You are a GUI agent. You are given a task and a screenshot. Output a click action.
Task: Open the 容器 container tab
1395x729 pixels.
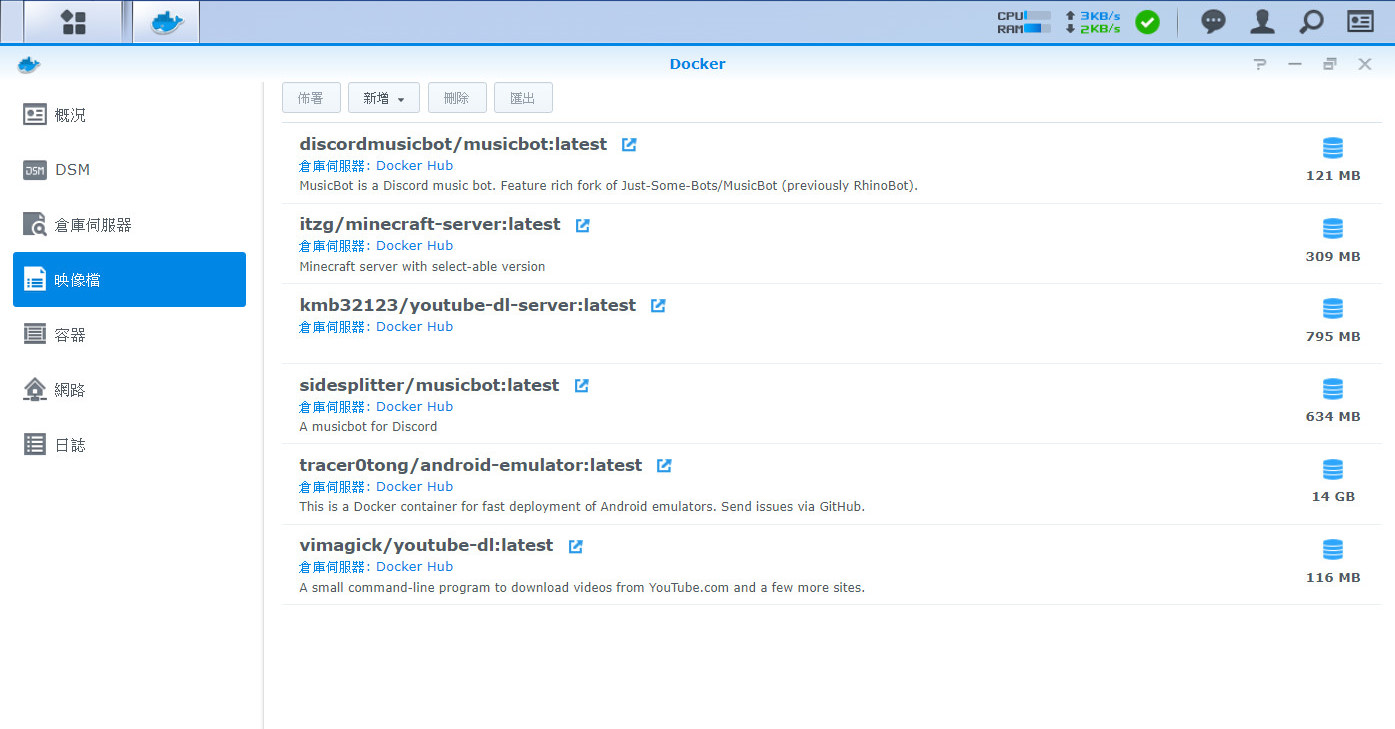point(129,335)
